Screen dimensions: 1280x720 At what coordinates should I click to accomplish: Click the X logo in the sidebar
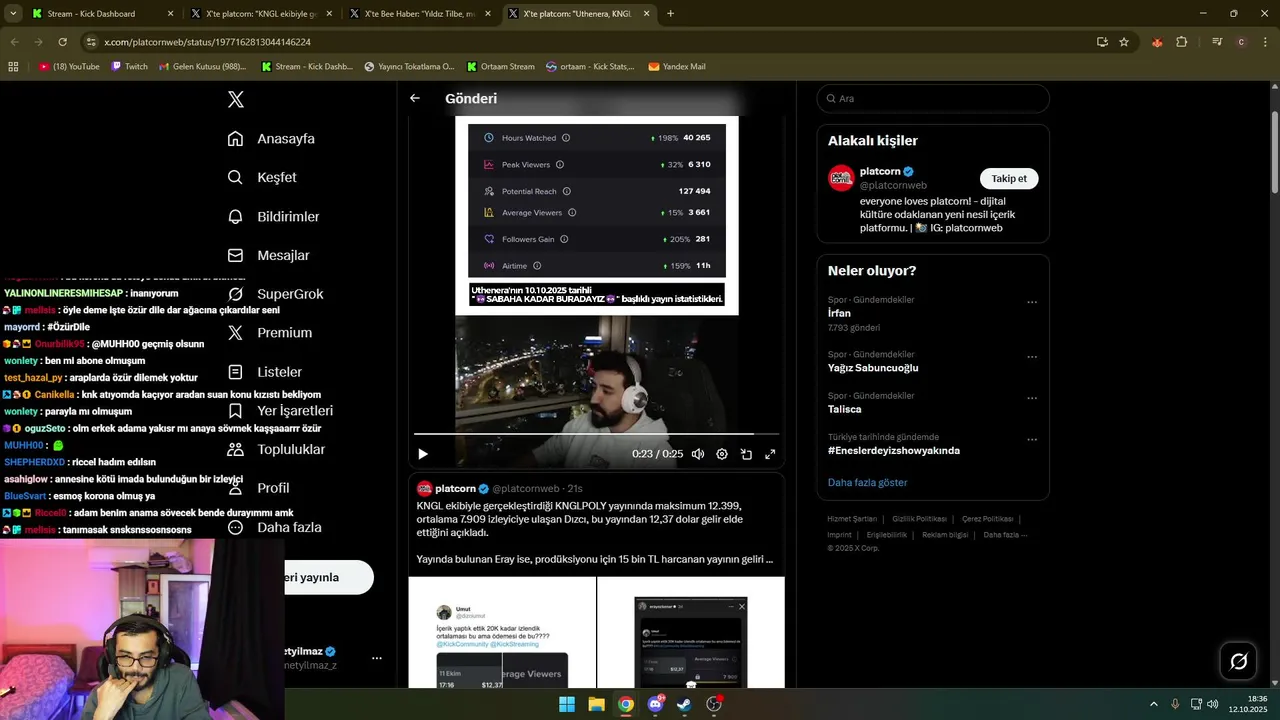tap(236, 99)
